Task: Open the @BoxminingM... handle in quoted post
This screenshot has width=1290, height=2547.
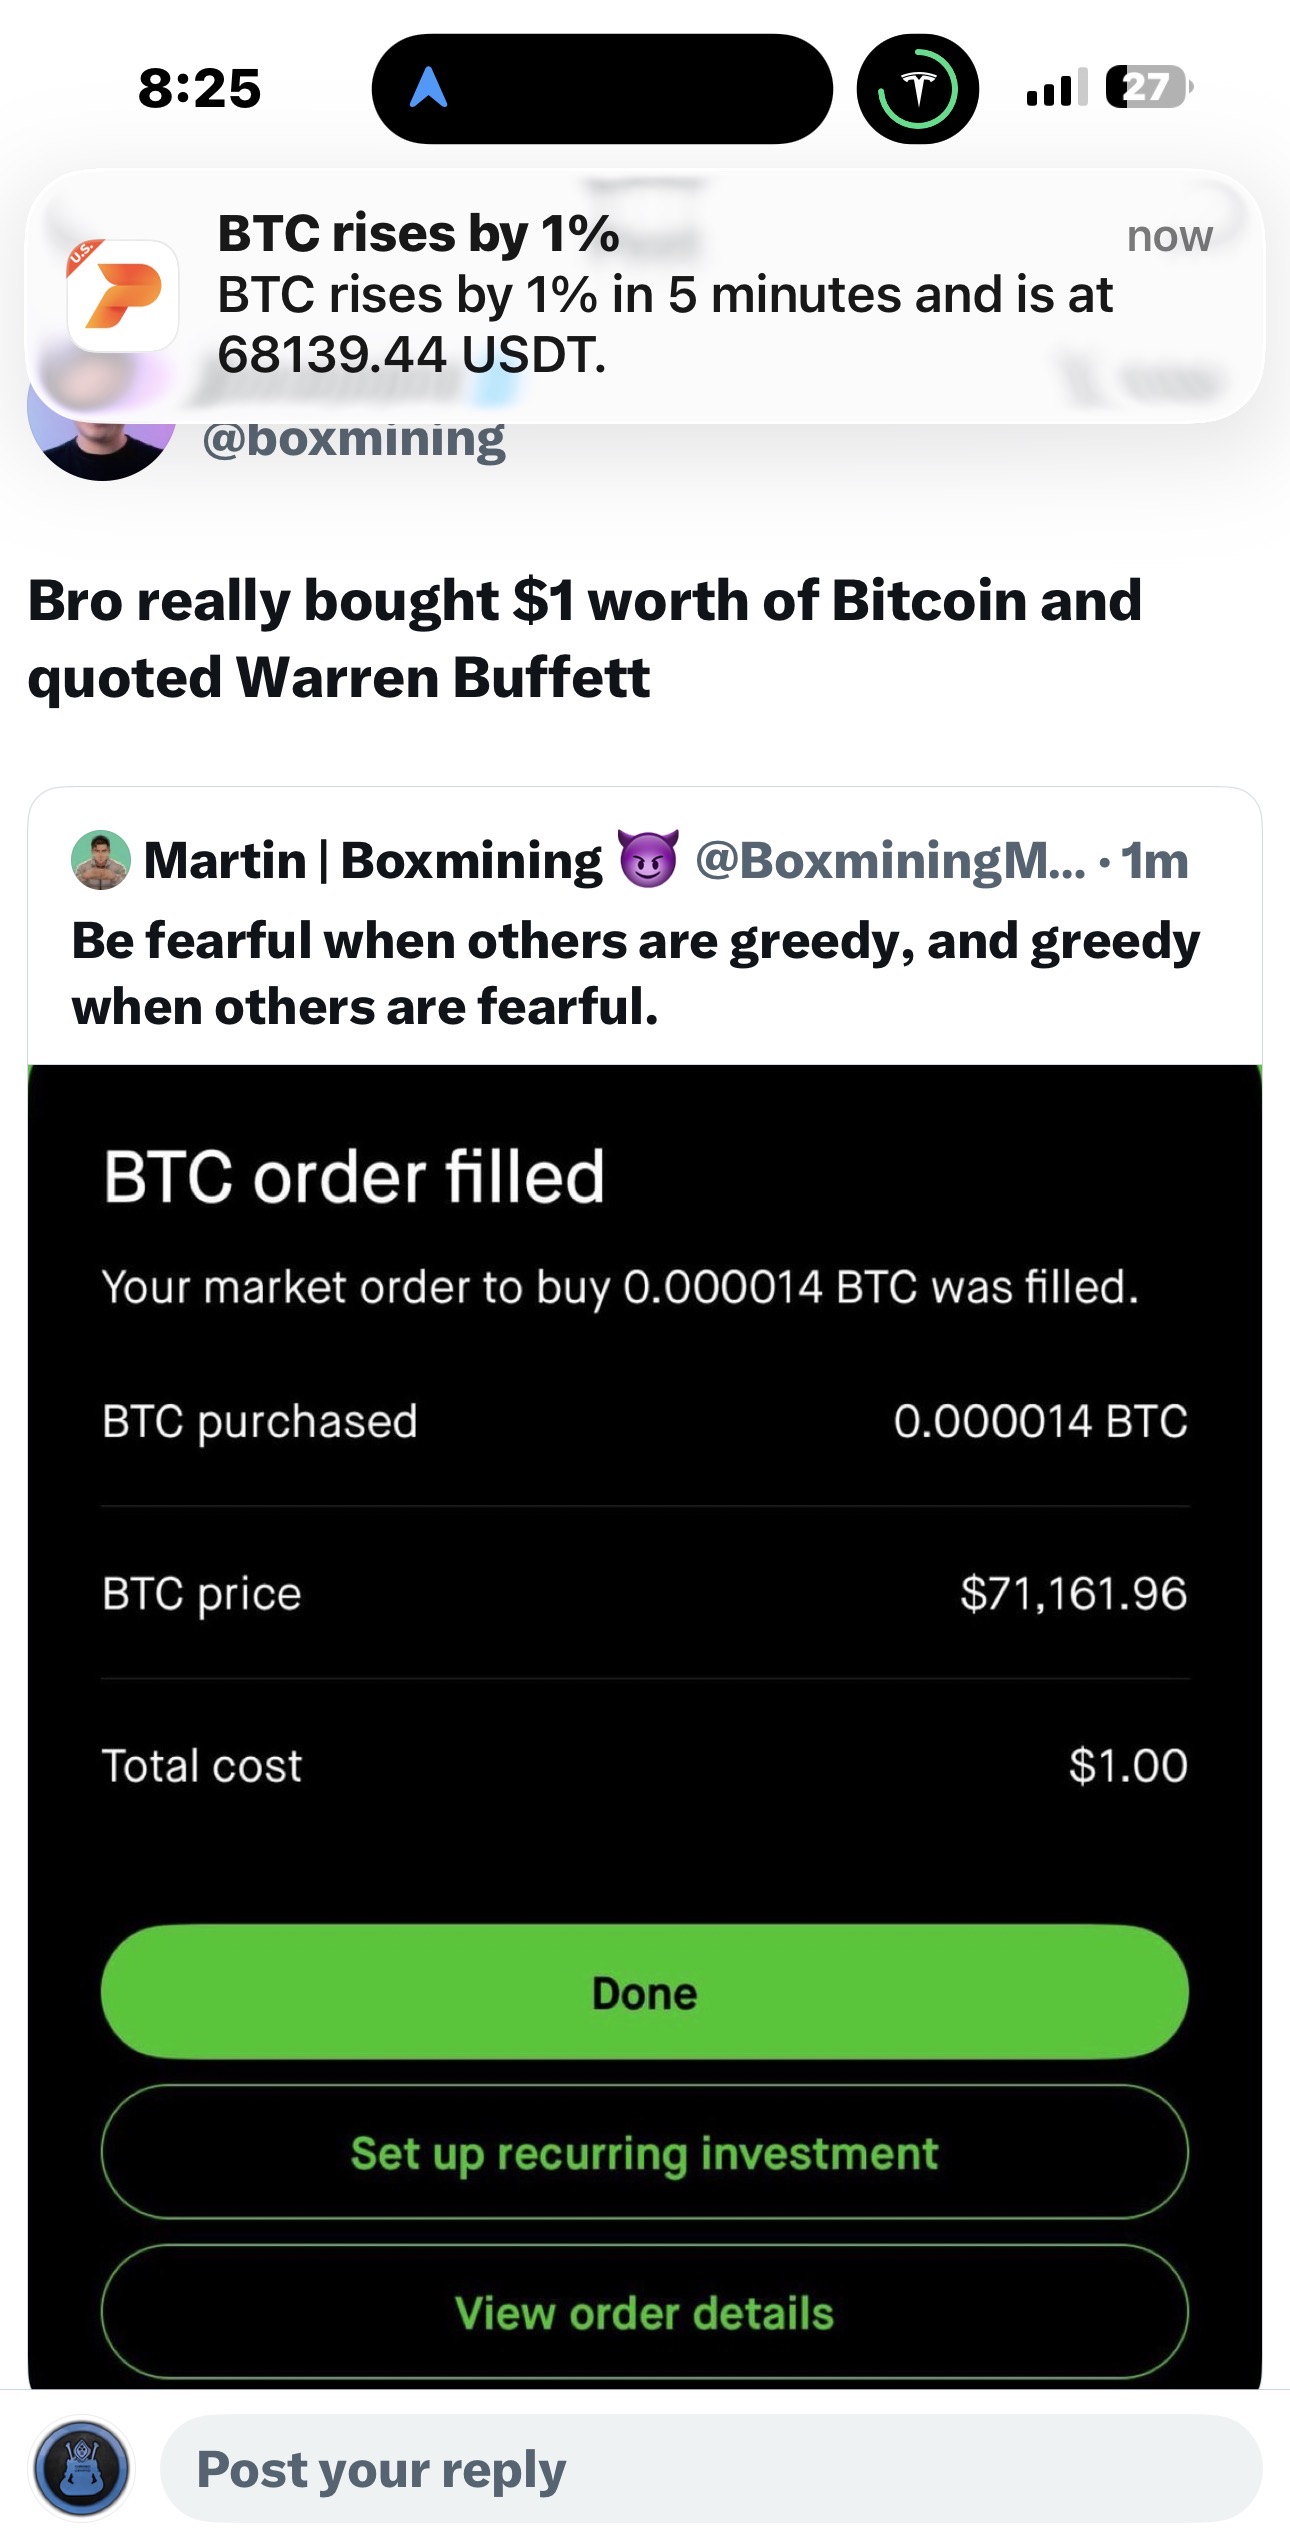Action: (890, 860)
